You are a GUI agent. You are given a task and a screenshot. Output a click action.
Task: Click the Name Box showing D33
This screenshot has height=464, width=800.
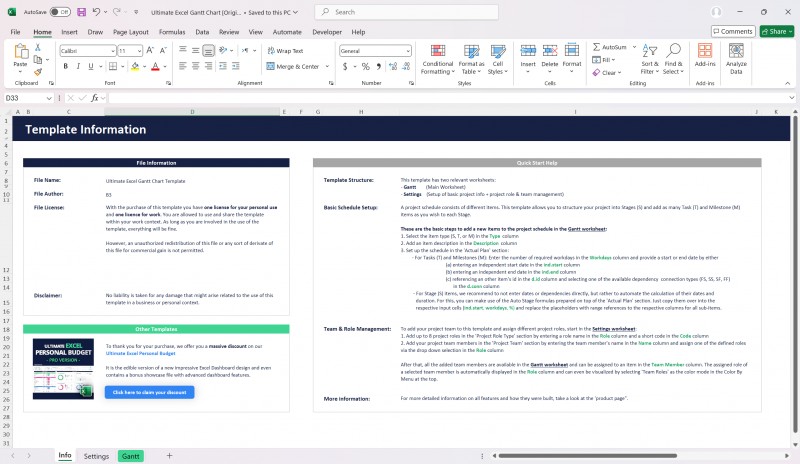tap(28, 98)
